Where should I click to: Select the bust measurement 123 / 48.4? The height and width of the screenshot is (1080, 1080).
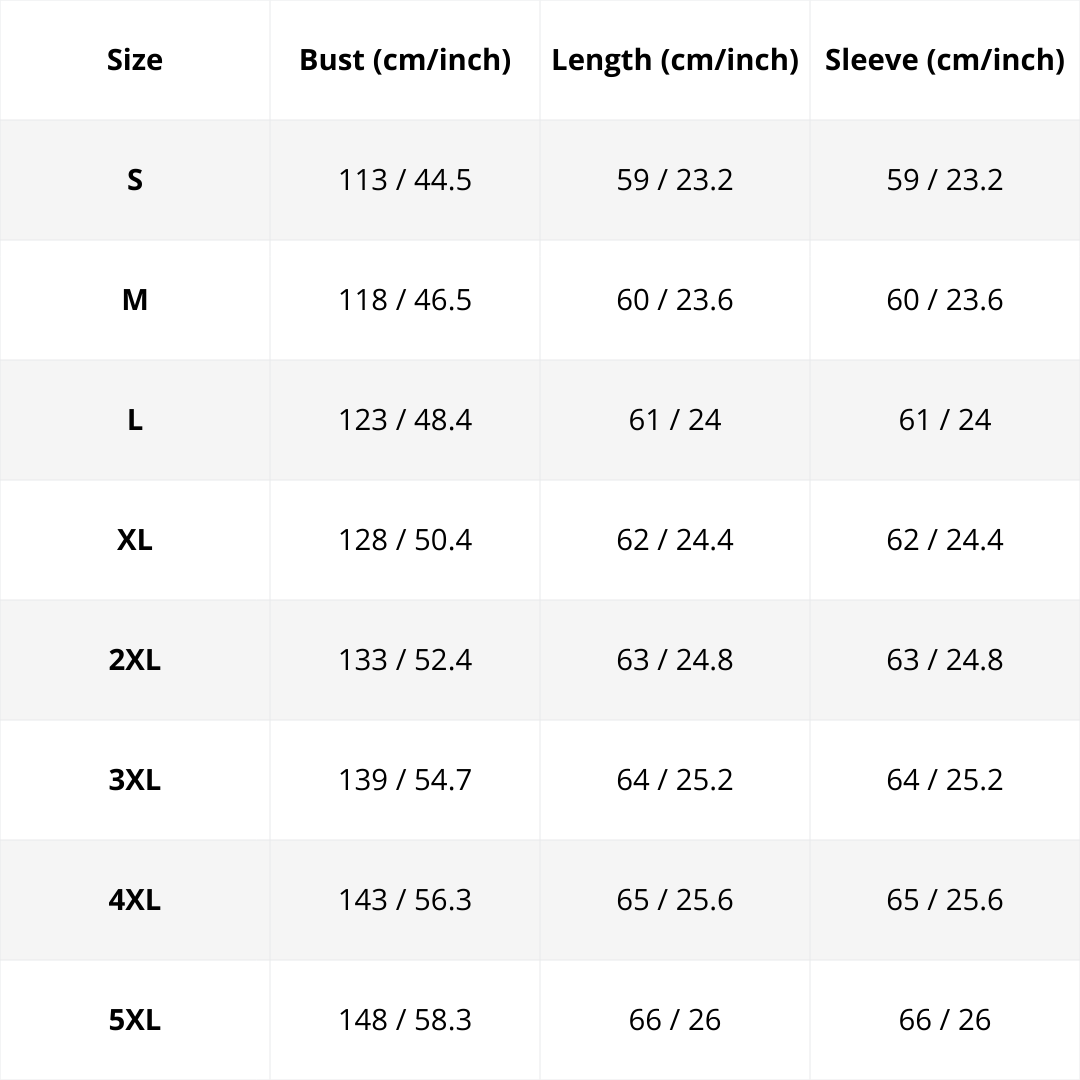tap(405, 420)
